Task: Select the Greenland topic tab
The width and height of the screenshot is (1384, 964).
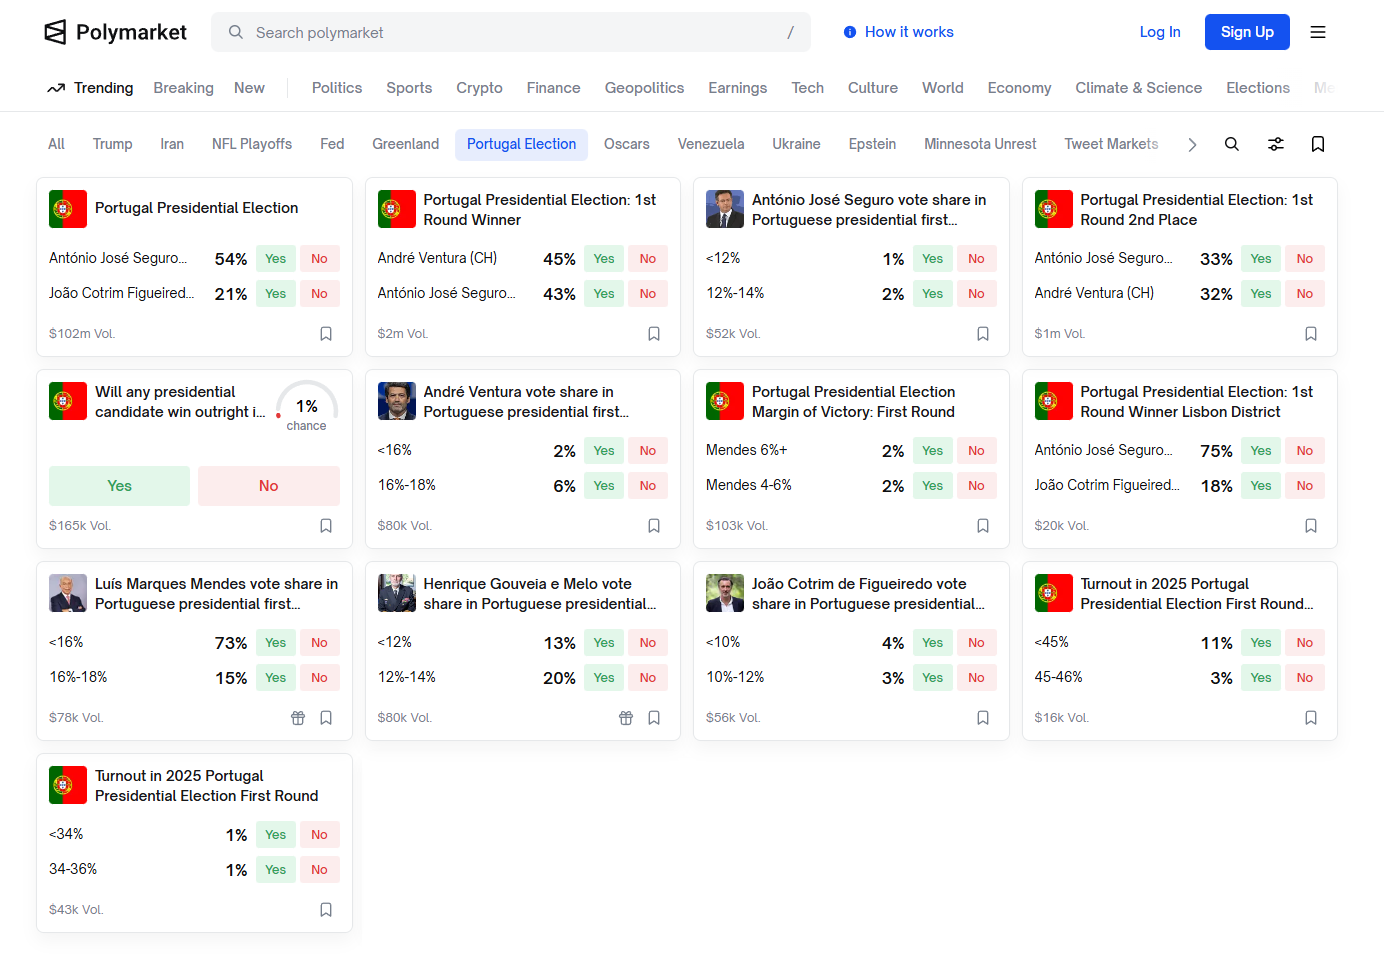Action: tap(405, 144)
